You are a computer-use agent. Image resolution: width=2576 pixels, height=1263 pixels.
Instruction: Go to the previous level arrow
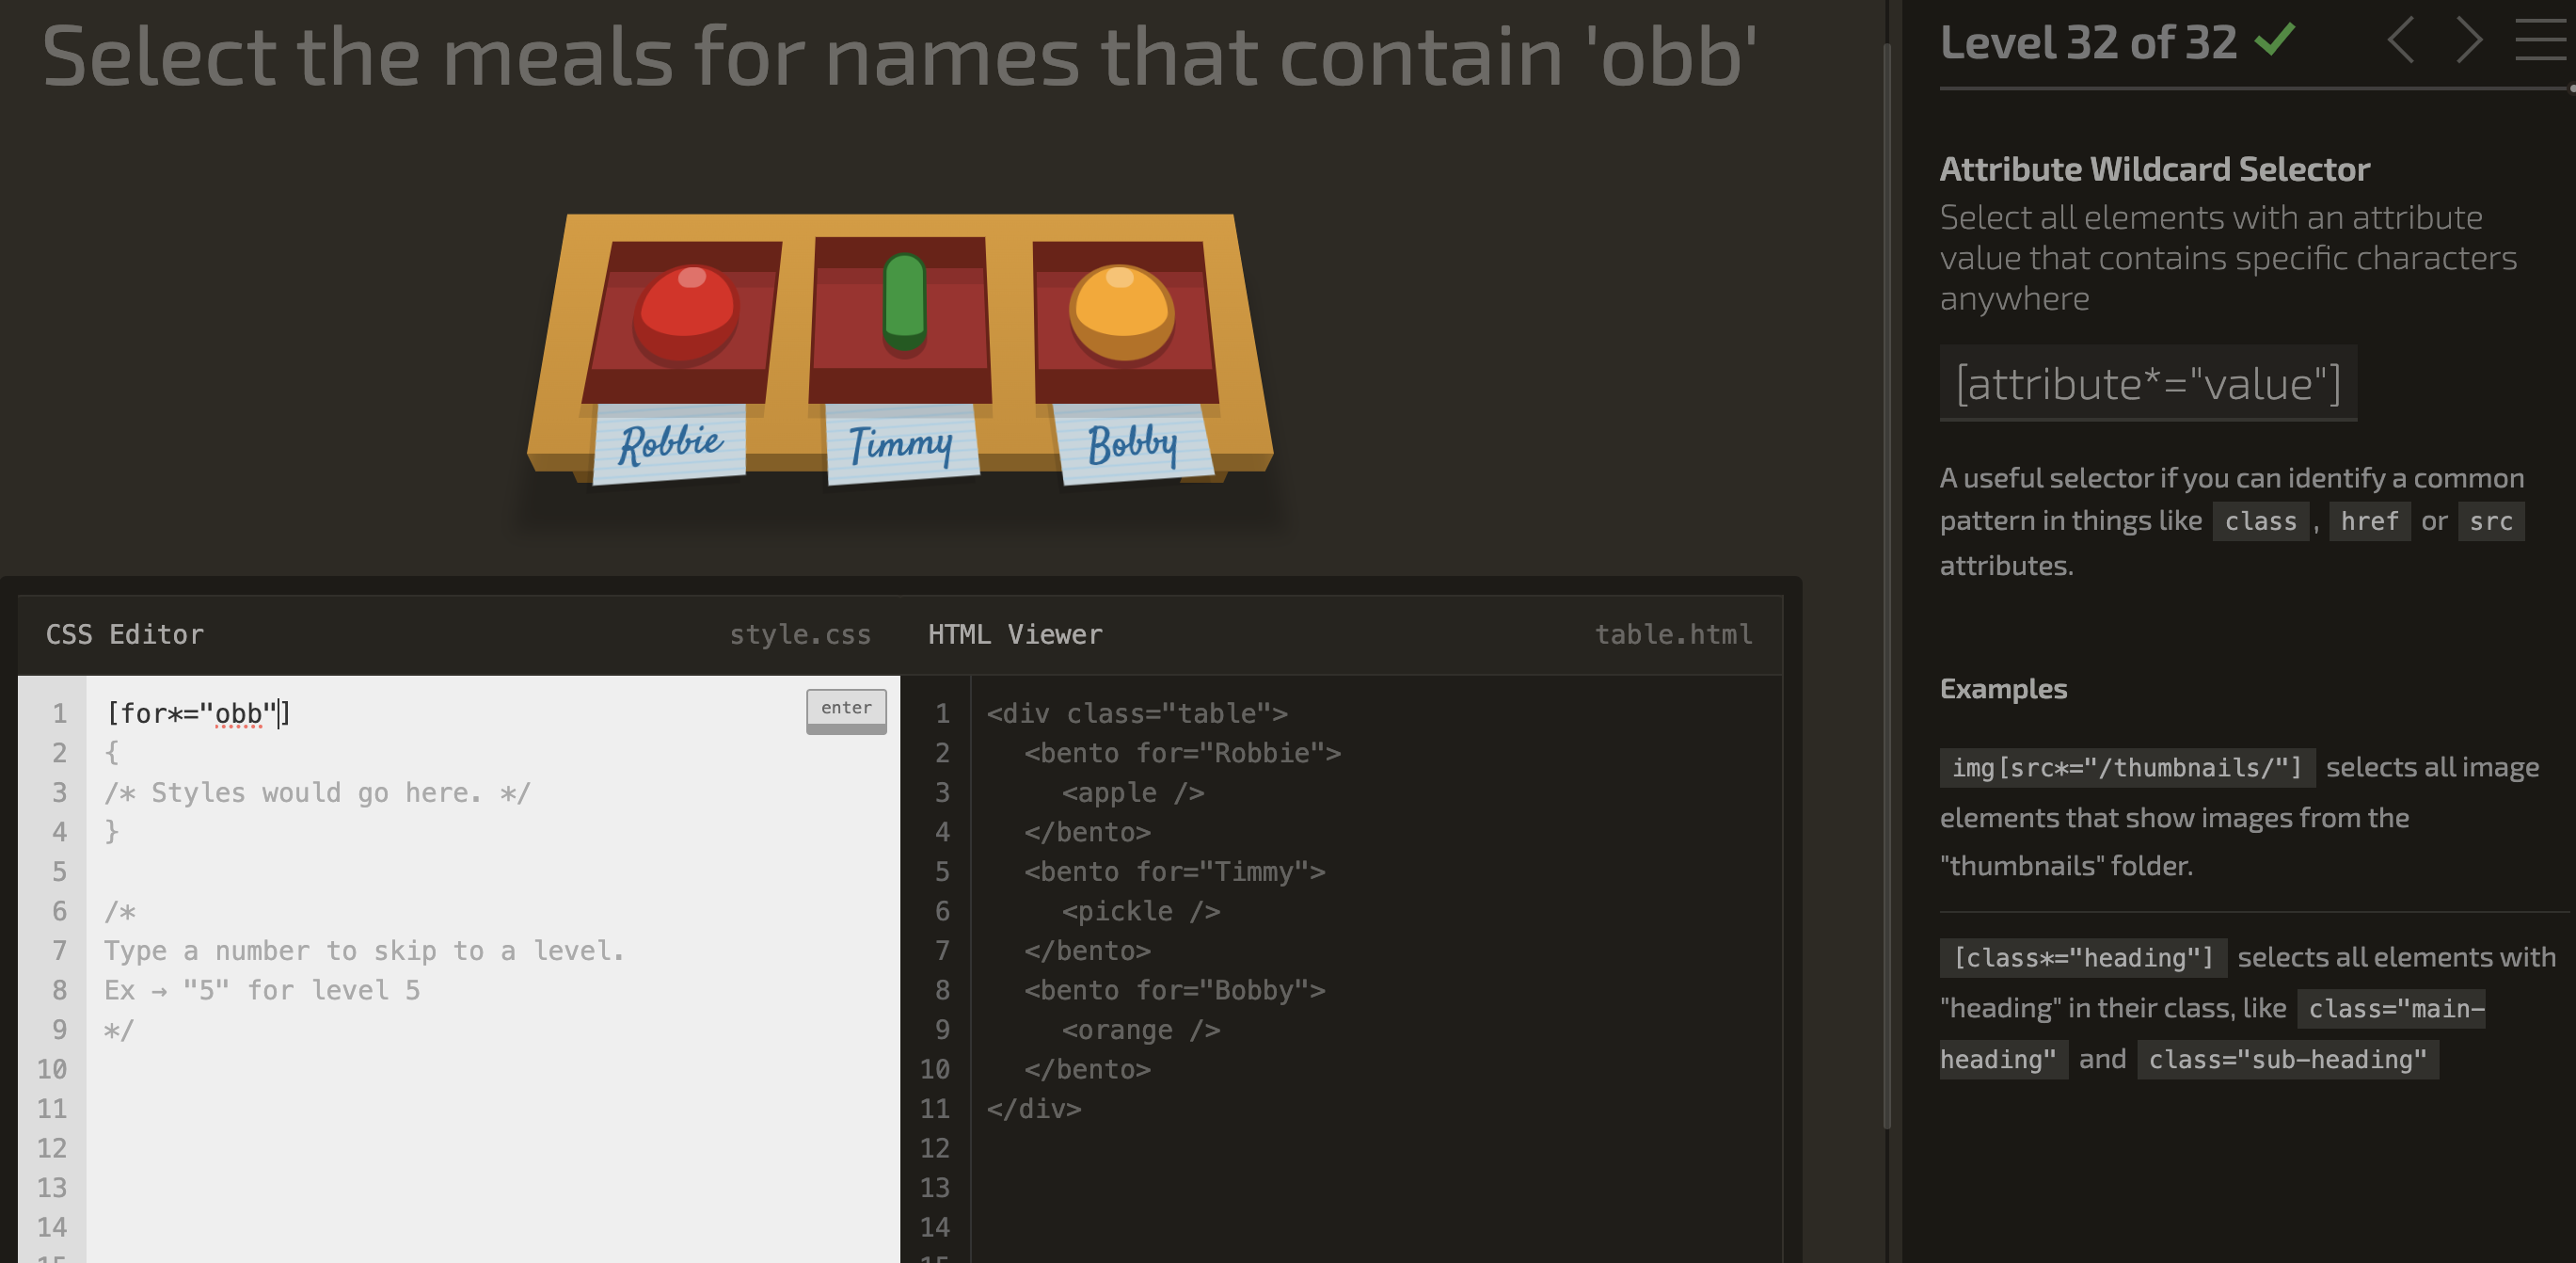coord(2400,41)
